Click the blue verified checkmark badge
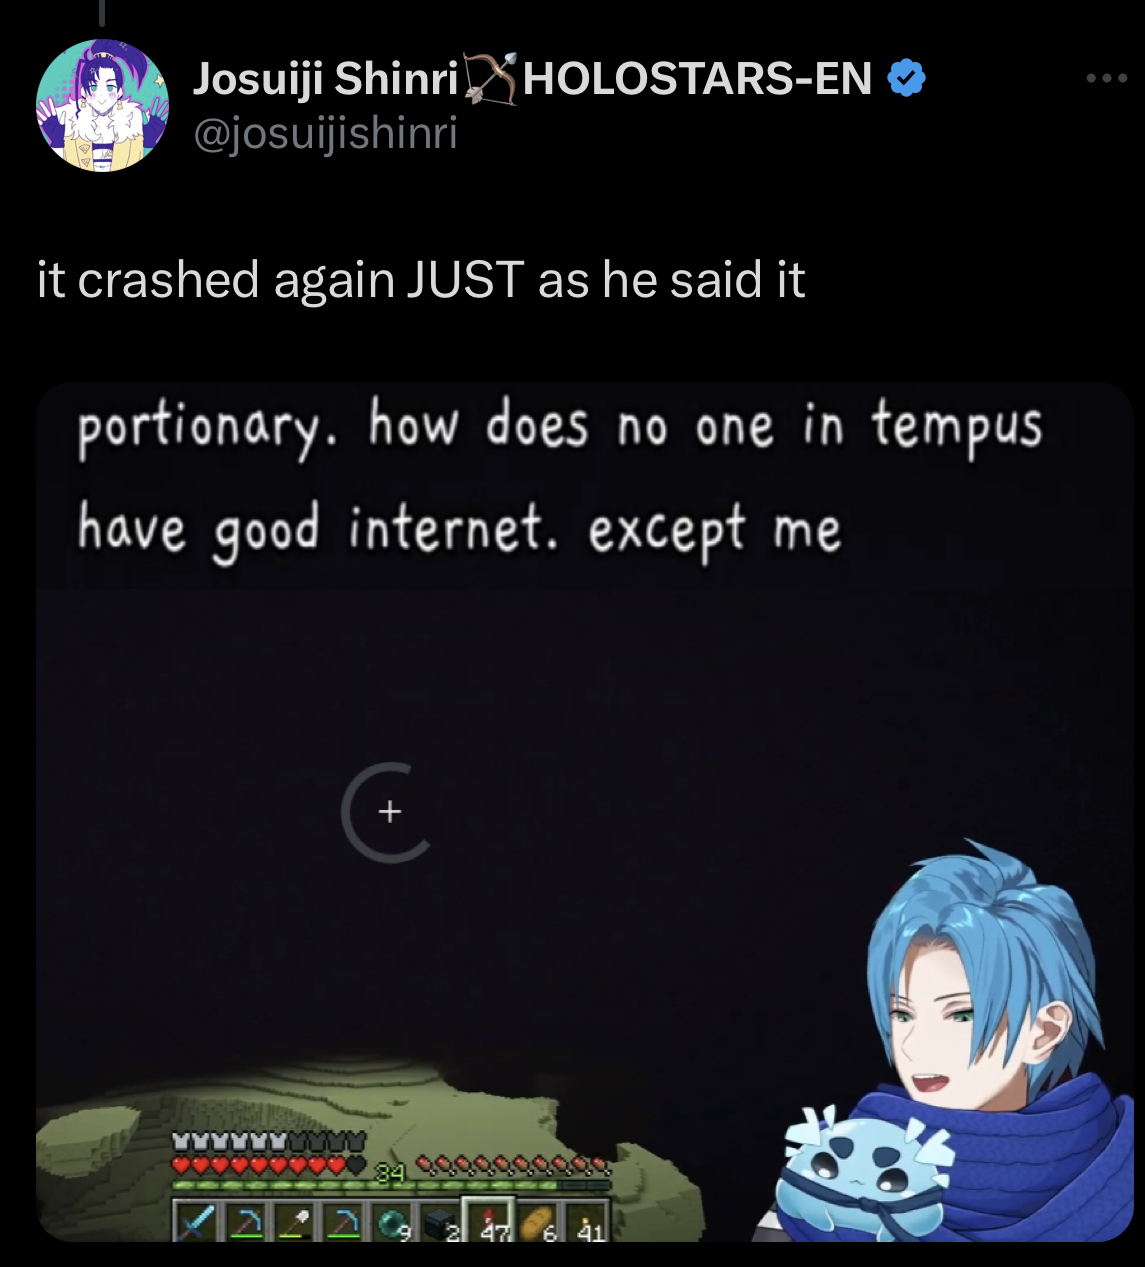This screenshot has width=1145, height=1267. point(906,78)
